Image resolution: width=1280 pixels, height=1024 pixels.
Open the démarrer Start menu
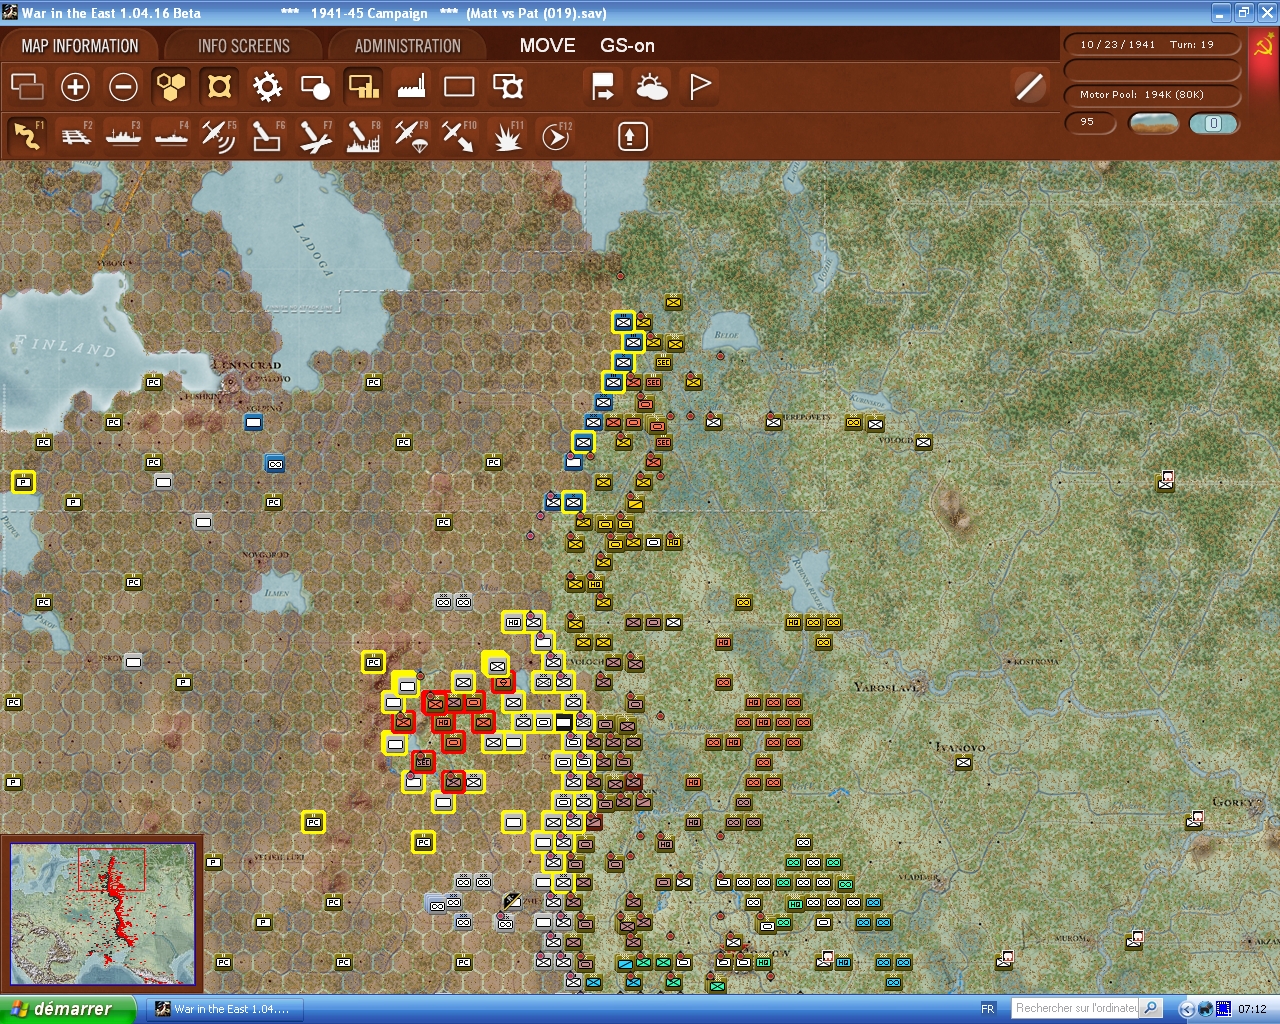[x=67, y=1009]
